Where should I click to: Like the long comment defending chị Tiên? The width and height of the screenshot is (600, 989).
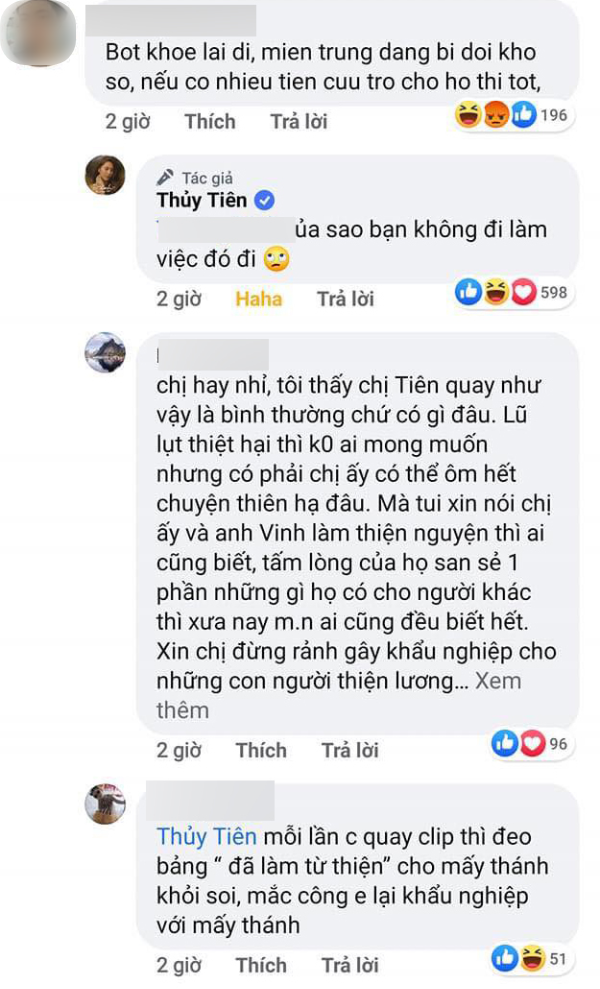(x=261, y=750)
